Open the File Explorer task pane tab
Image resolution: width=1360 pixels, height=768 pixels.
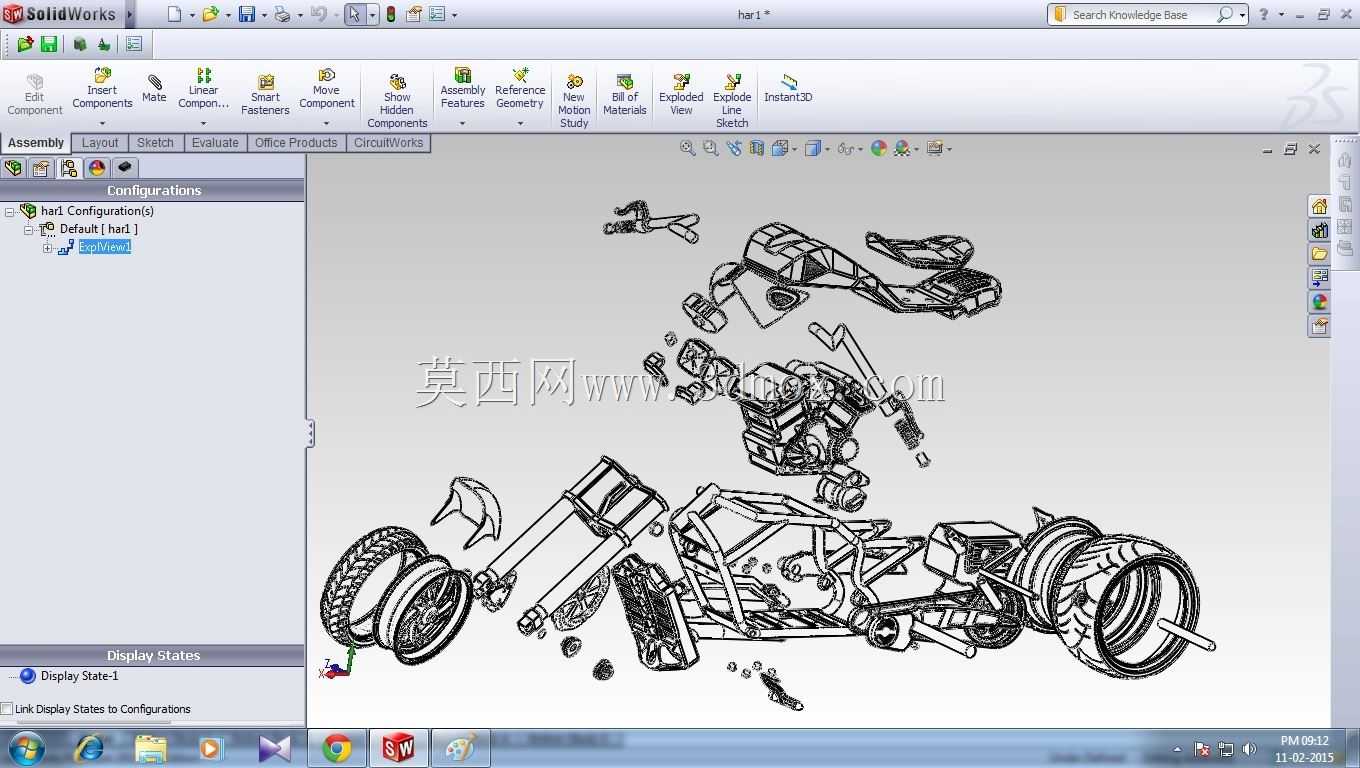click(x=1319, y=254)
